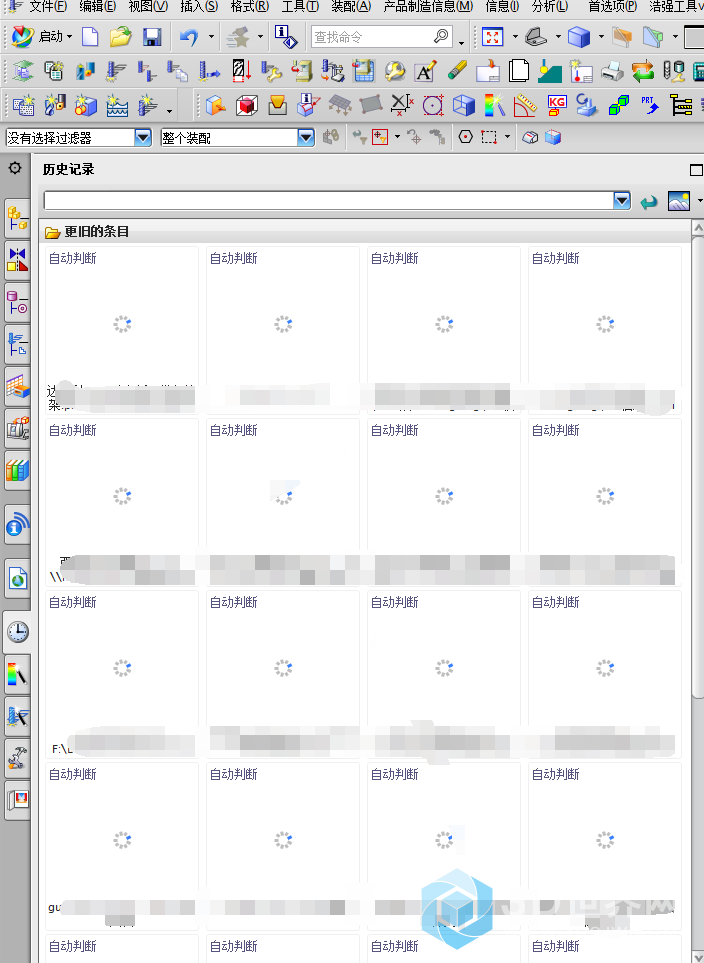The height and width of the screenshot is (963, 704).
Task: Click the red wireframe cube icon
Action: tap(246, 106)
